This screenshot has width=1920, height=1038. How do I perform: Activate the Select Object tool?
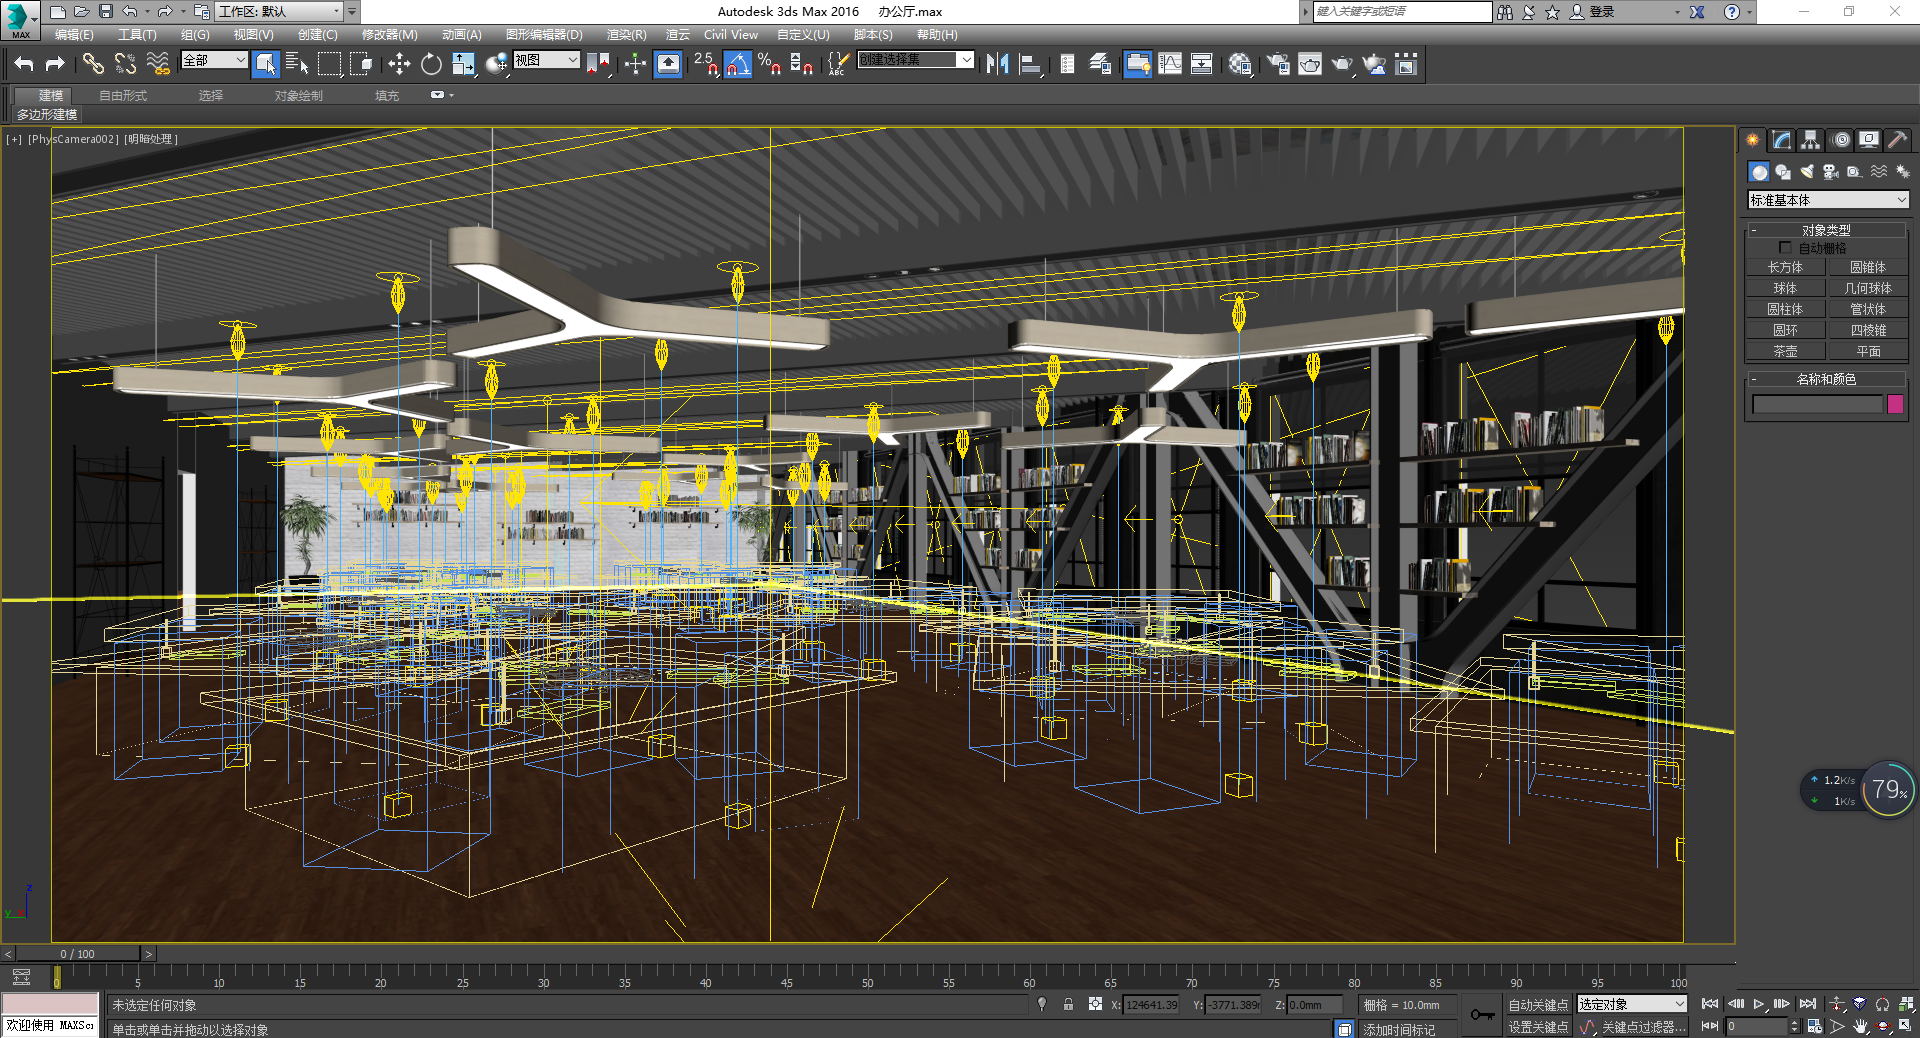pyautogui.click(x=265, y=64)
